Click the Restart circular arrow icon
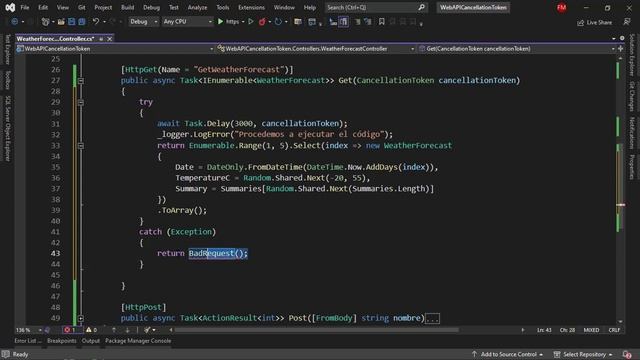The image size is (640, 360). pyautogui.click(x=278, y=22)
